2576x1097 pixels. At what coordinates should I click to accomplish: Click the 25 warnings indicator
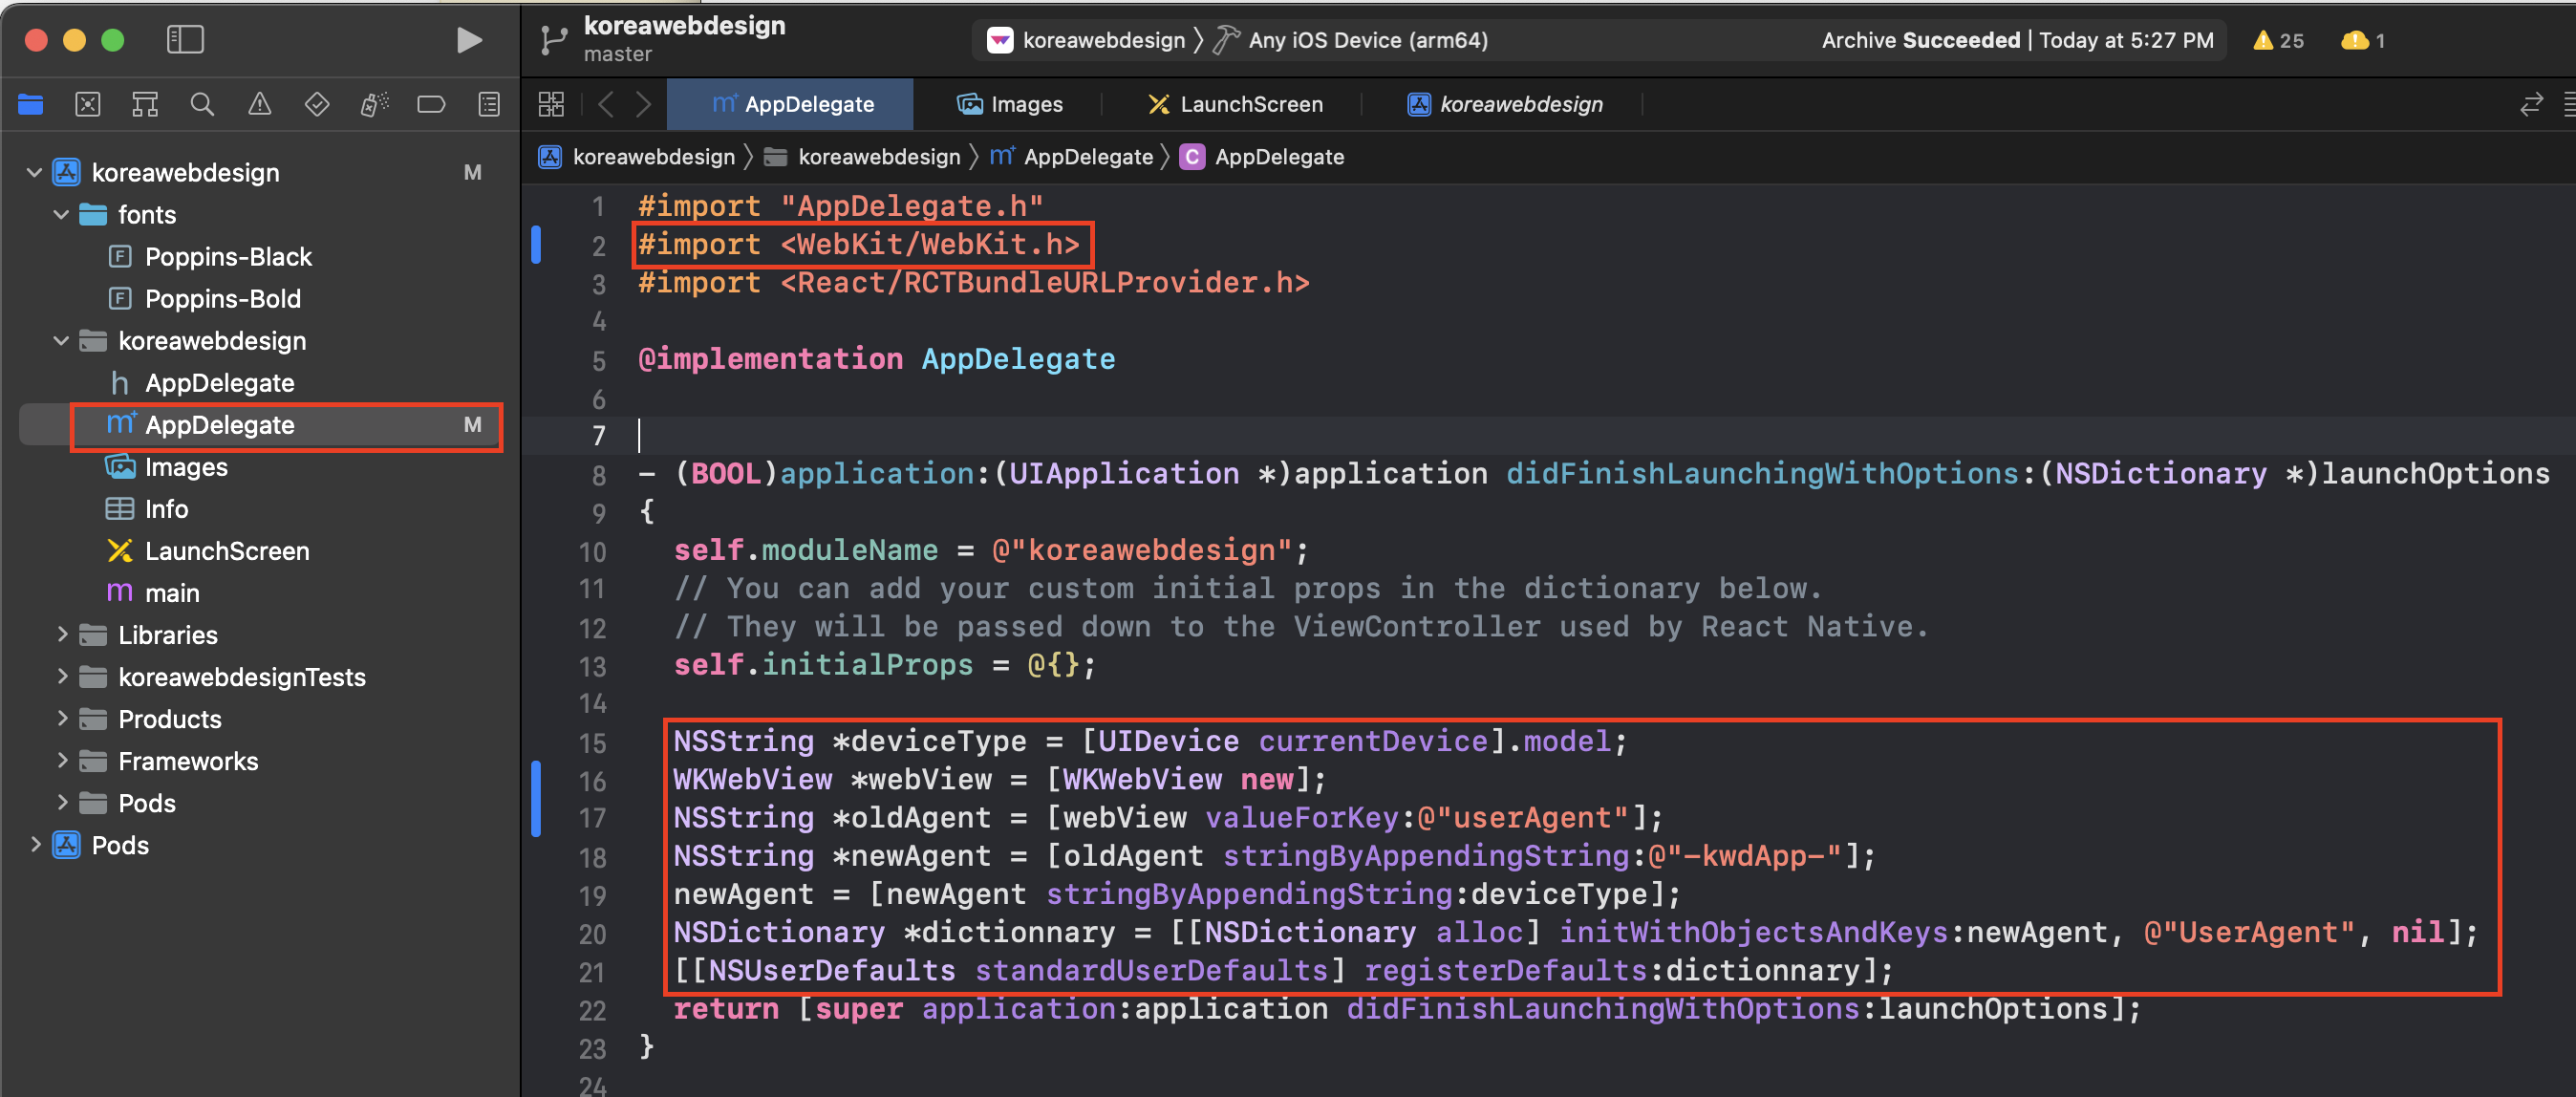click(2280, 40)
